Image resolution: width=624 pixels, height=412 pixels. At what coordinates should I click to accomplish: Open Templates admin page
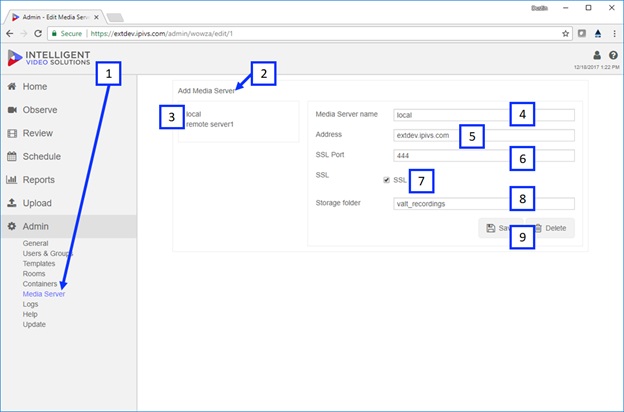click(x=39, y=264)
